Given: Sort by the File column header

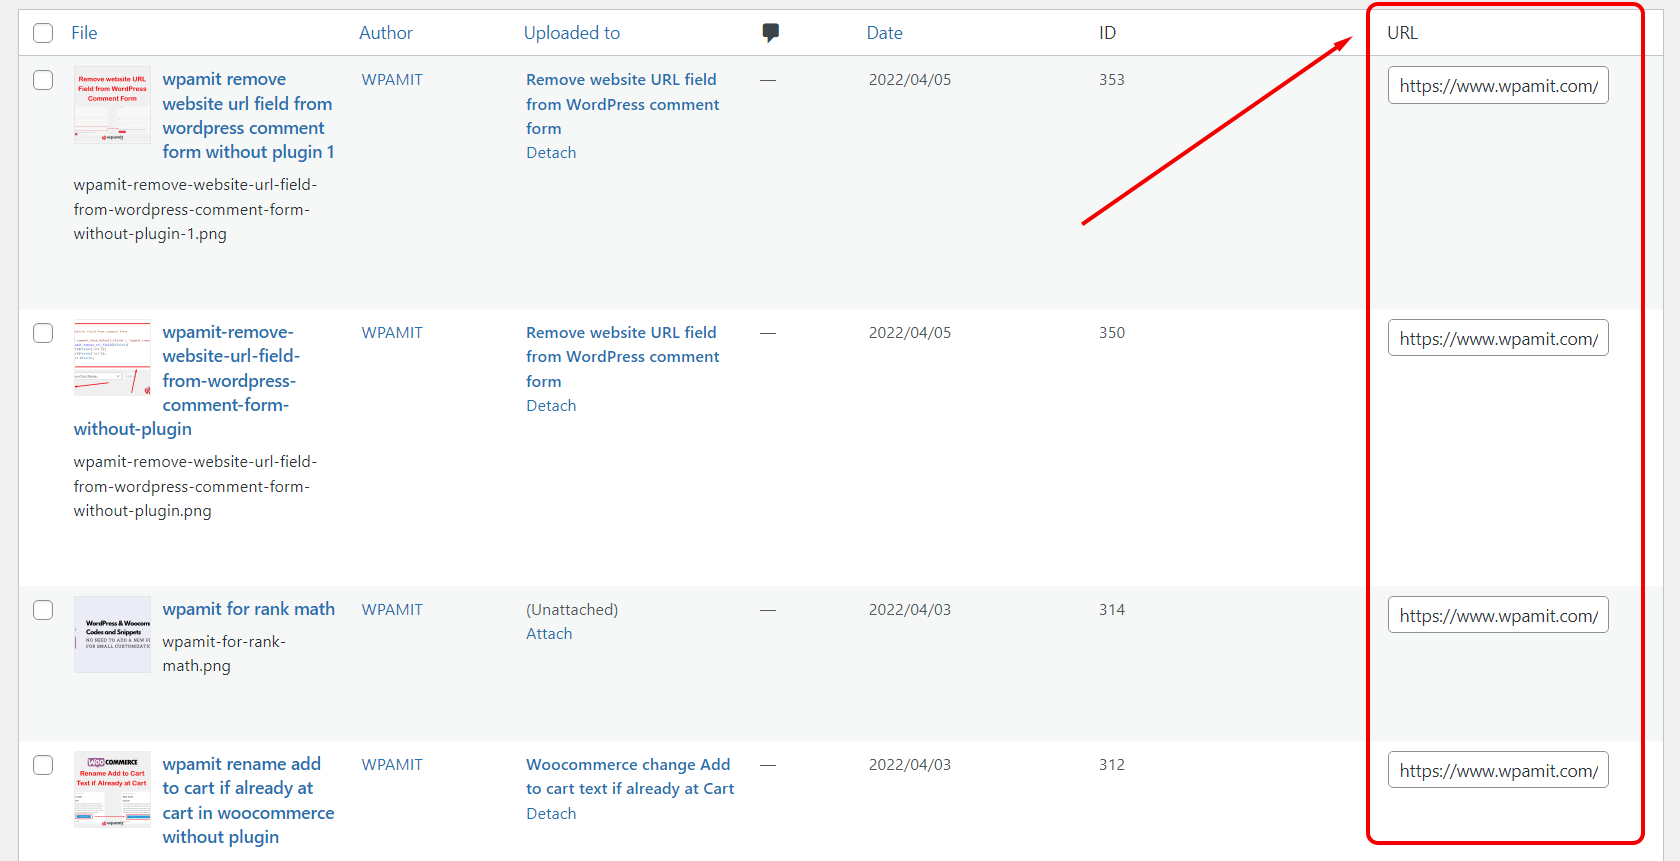Looking at the screenshot, I should pos(84,33).
